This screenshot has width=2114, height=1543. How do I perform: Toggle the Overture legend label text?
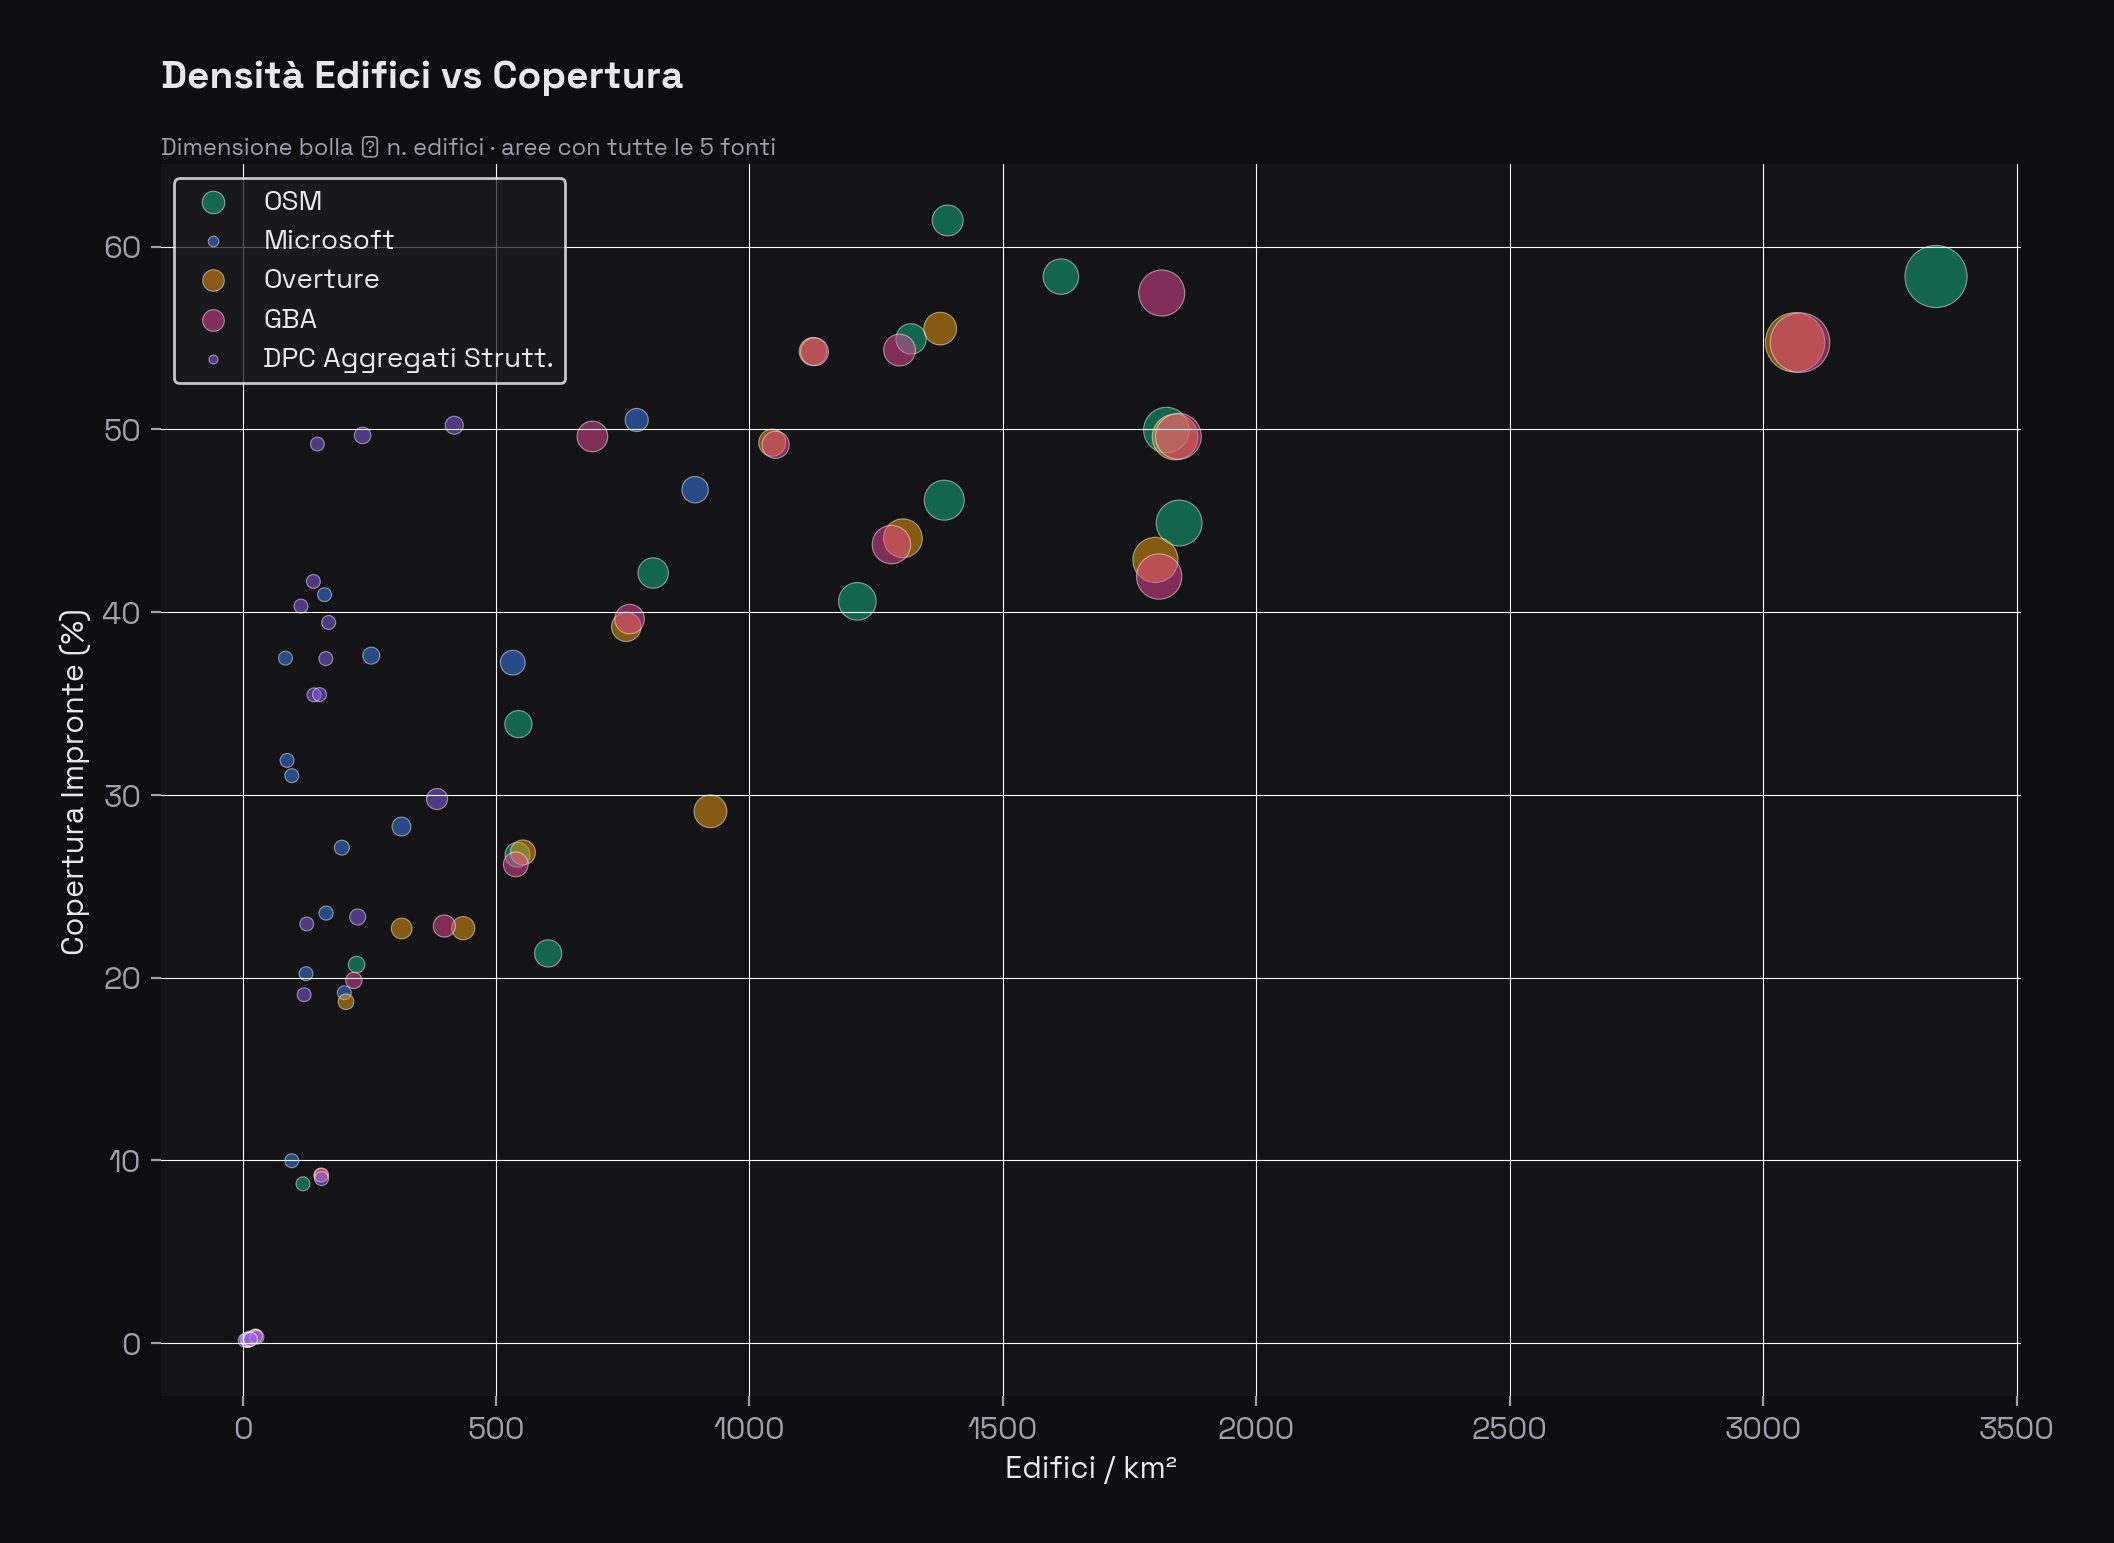pos(321,279)
